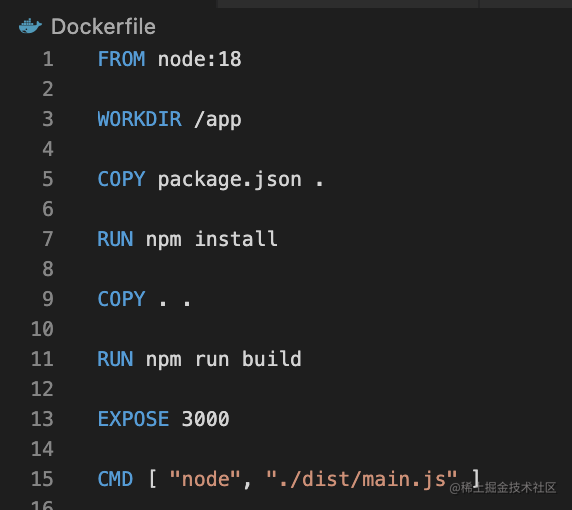Click package.json text on line 5

click(x=229, y=180)
